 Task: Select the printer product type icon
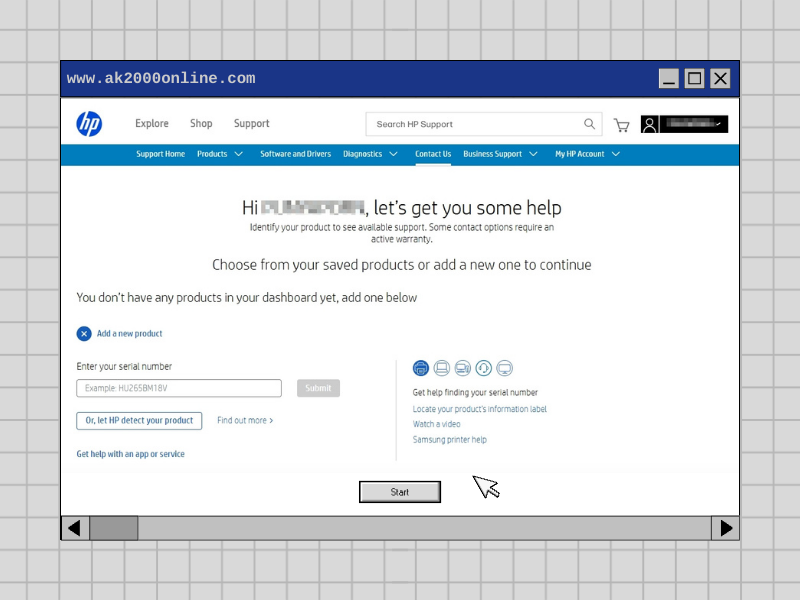pos(421,368)
